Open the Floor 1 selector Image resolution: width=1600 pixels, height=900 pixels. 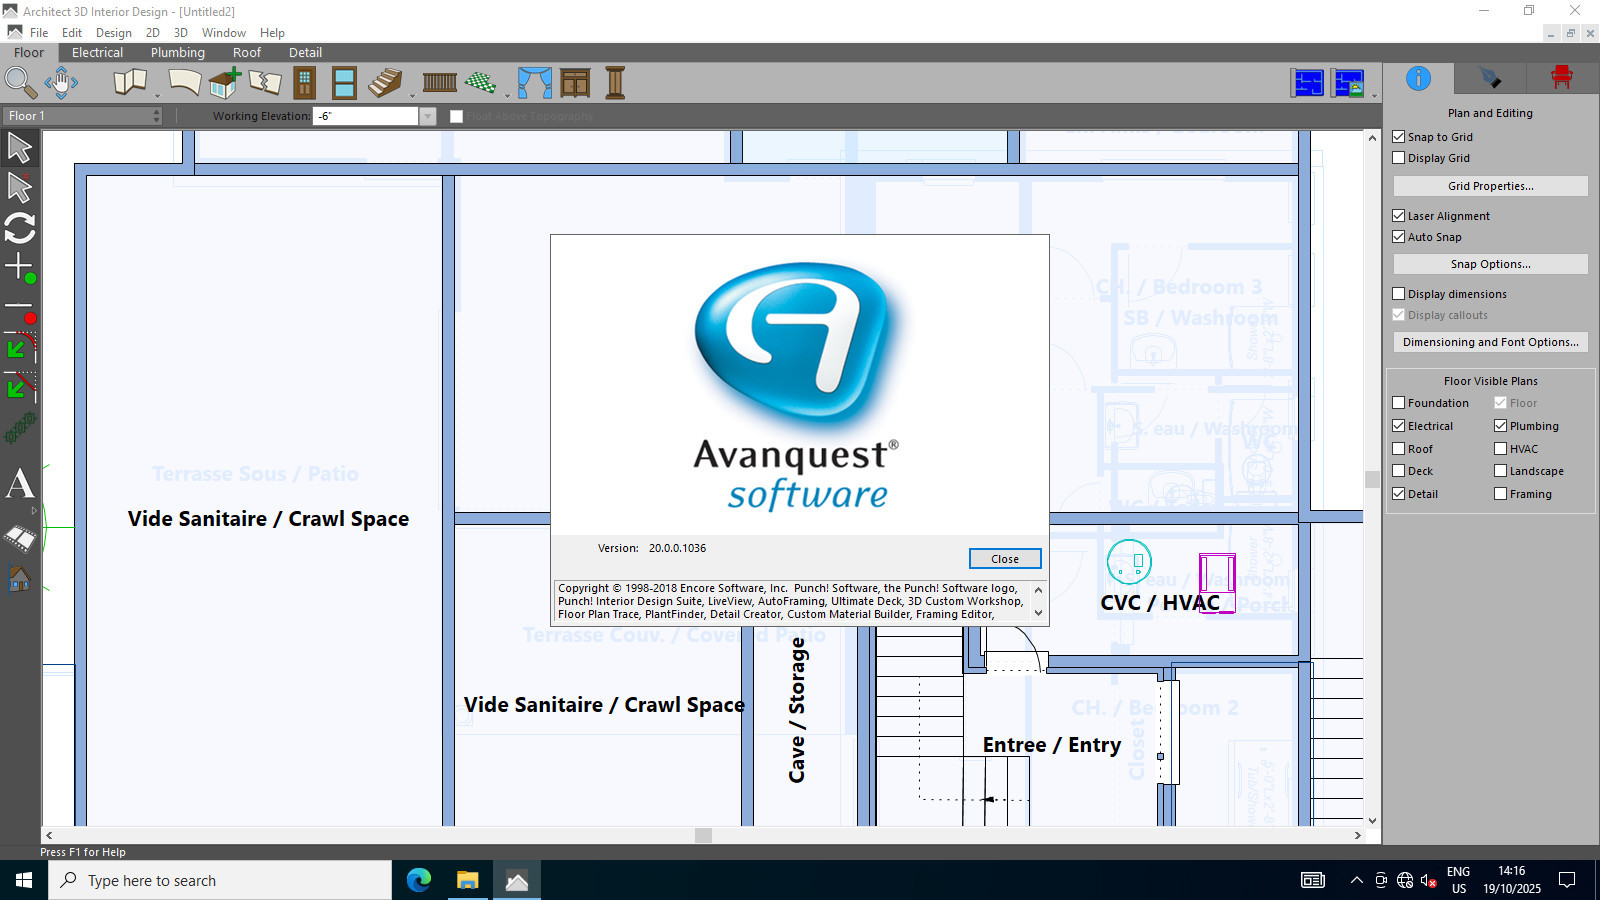(83, 116)
